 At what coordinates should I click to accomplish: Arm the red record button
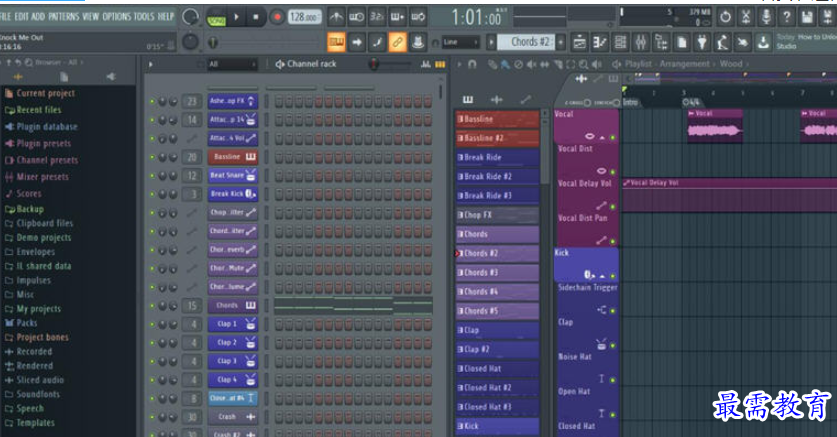tap(277, 17)
